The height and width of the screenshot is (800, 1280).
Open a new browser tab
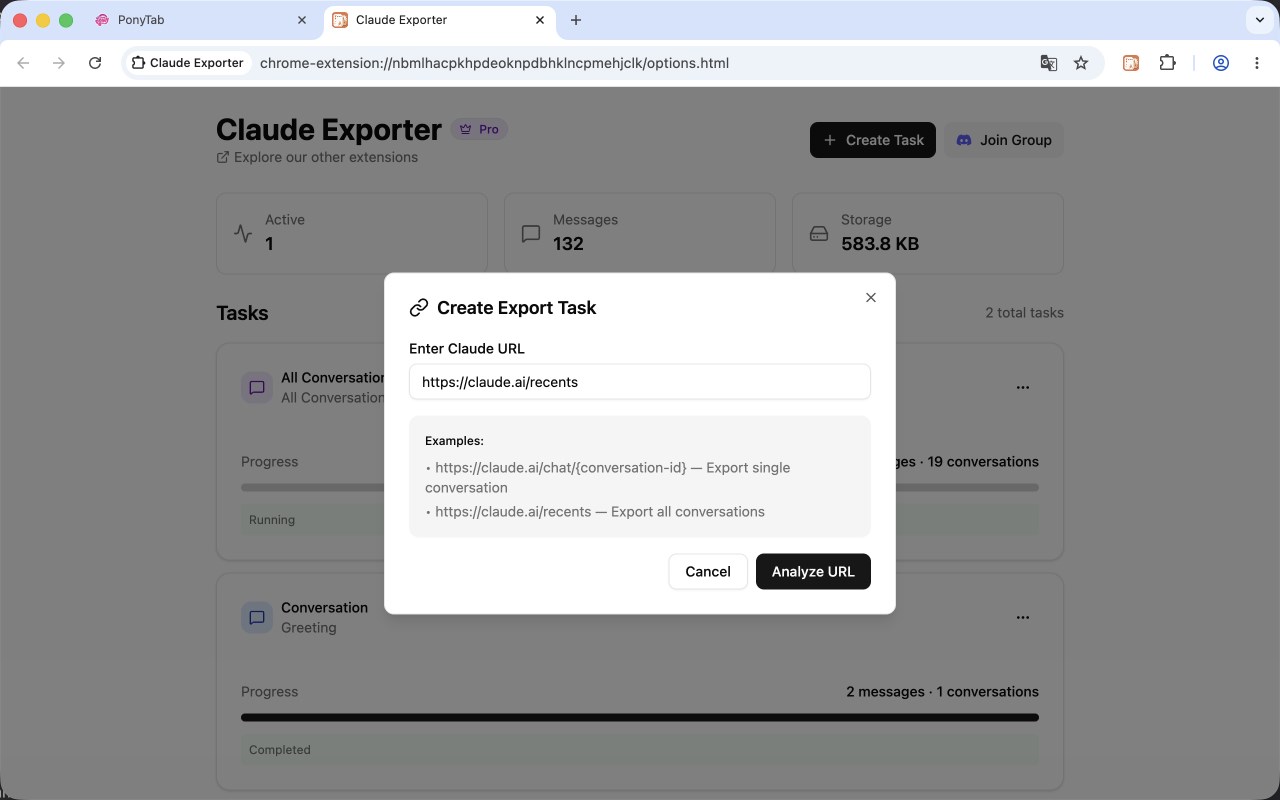(x=576, y=20)
